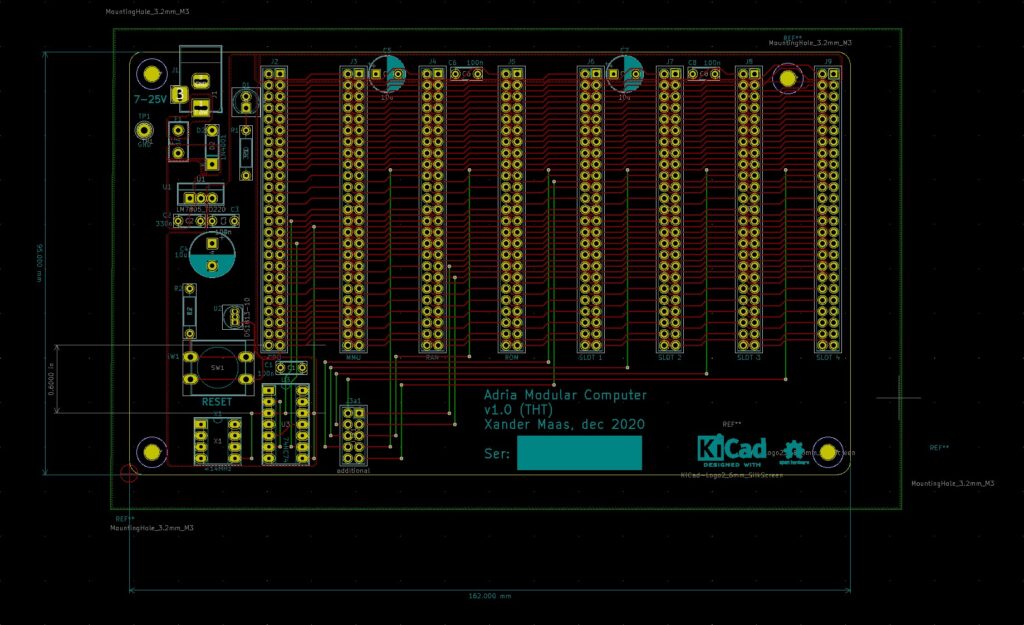1024x625 pixels.
Task: Select capacitor C5 near connector J3
Action: click(x=387, y=73)
